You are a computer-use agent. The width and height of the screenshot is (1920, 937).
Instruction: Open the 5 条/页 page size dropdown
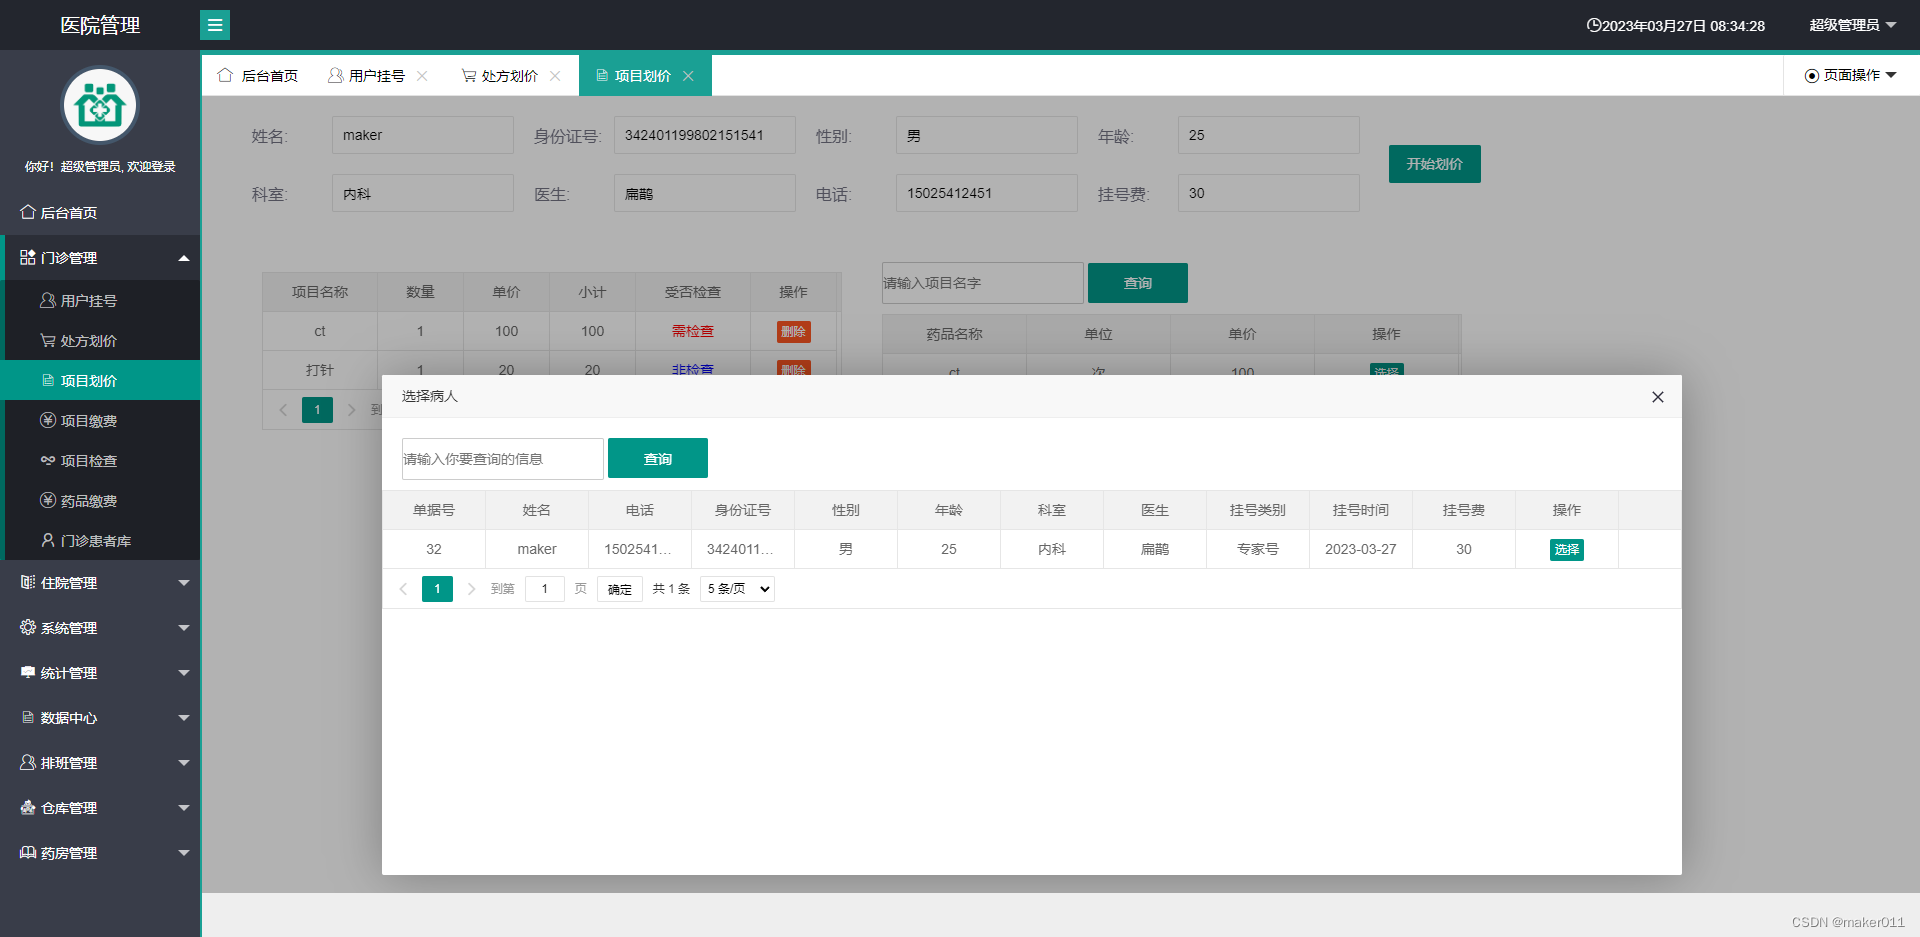(x=737, y=589)
